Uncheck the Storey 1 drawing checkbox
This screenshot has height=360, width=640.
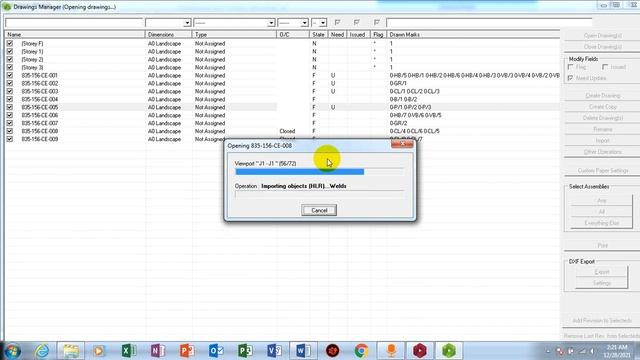coord(10,51)
